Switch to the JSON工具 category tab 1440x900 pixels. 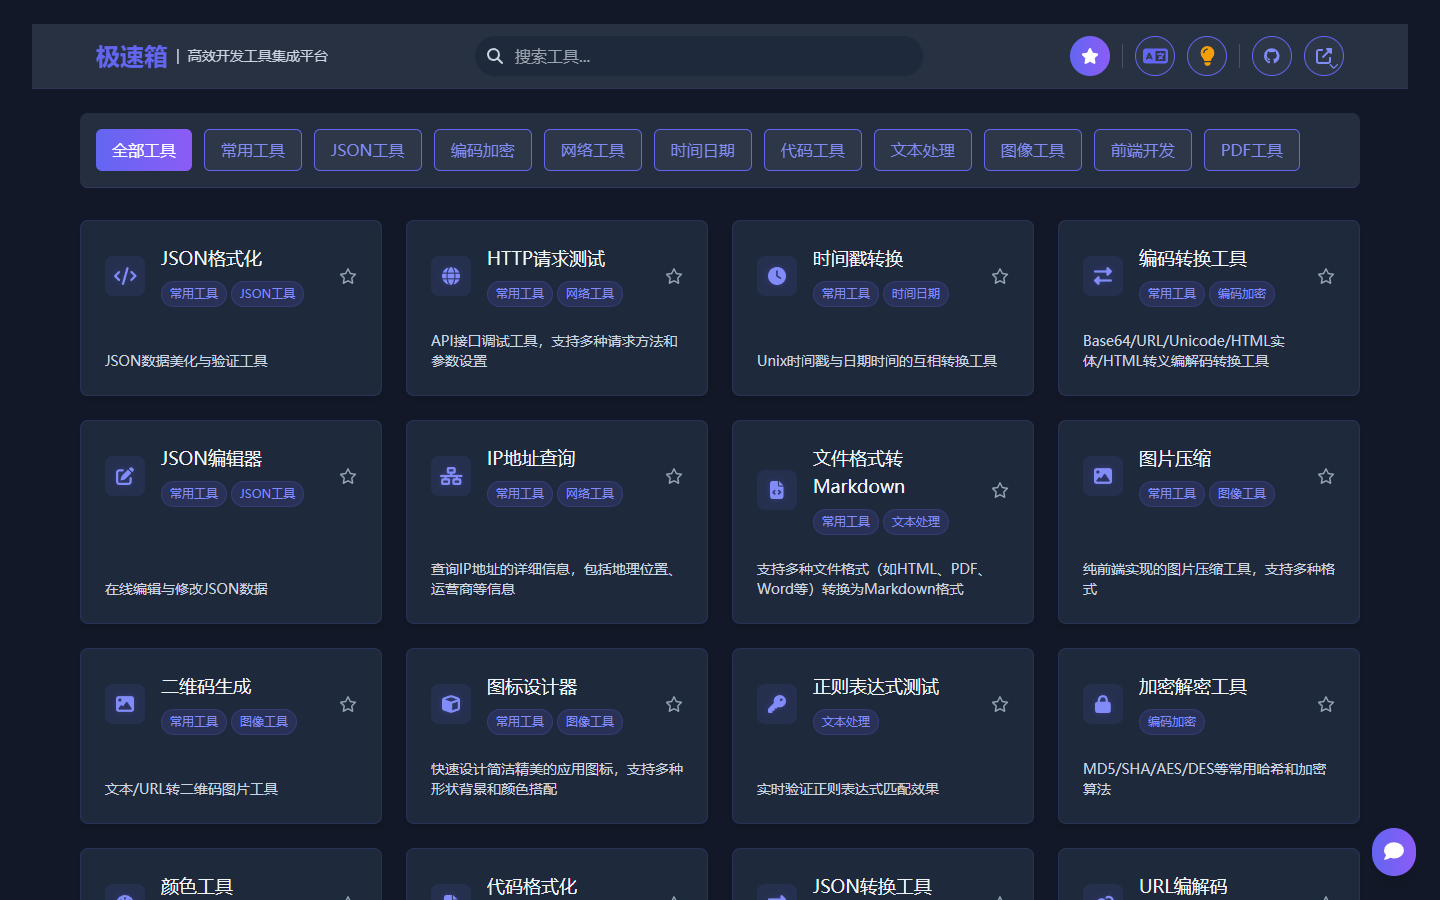(x=368, y=150)
